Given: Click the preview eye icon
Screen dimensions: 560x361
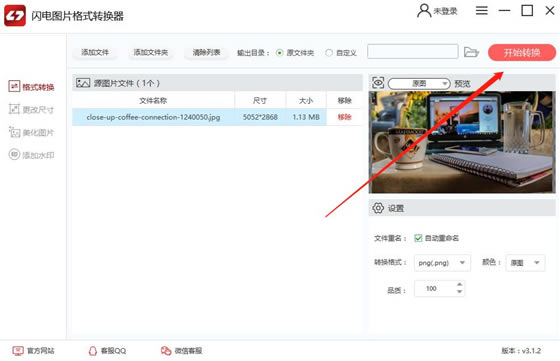Looking at the screenshot, I should pyautogui.click(x=378, y=83).
